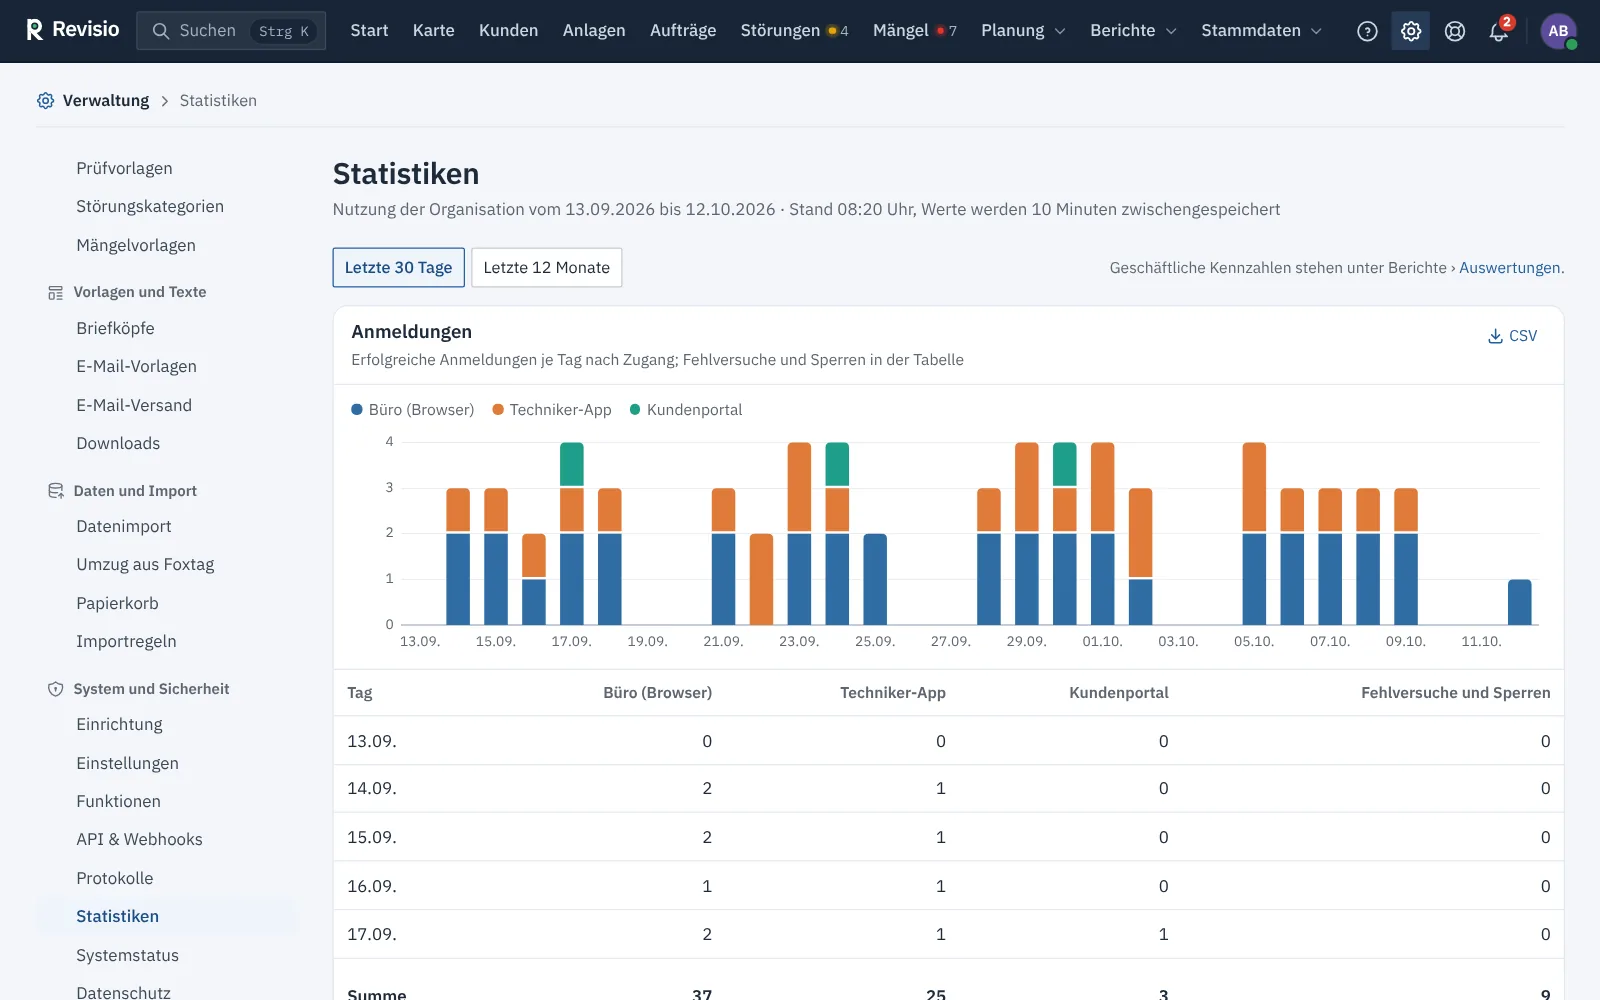Open API & Webhooks sidebar entry
This screenshot has width=1600, height=1000.
[139, 839]
